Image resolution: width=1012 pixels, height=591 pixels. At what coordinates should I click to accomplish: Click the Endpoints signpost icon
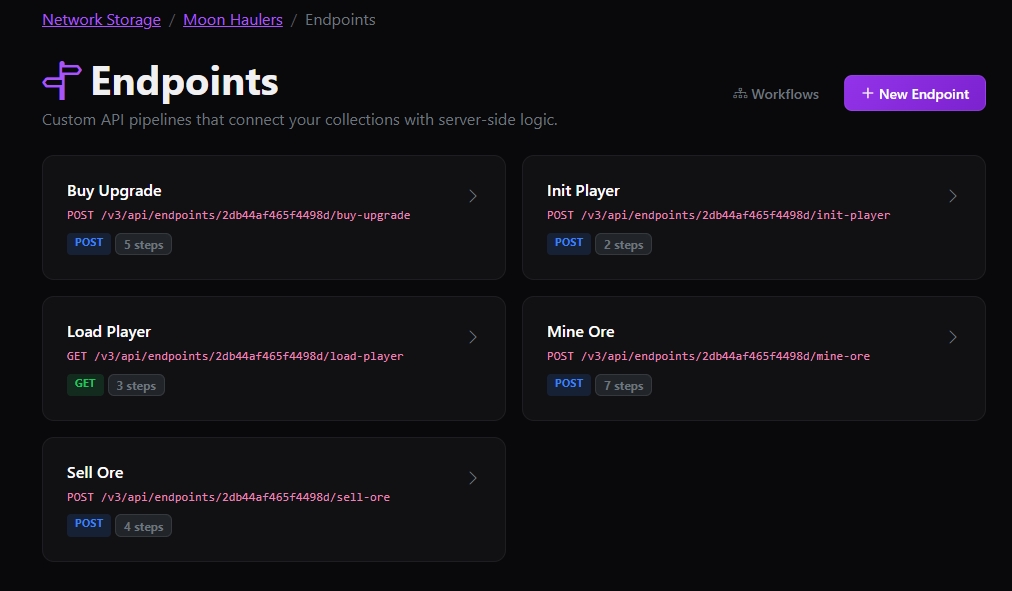[x=61, y=81]
